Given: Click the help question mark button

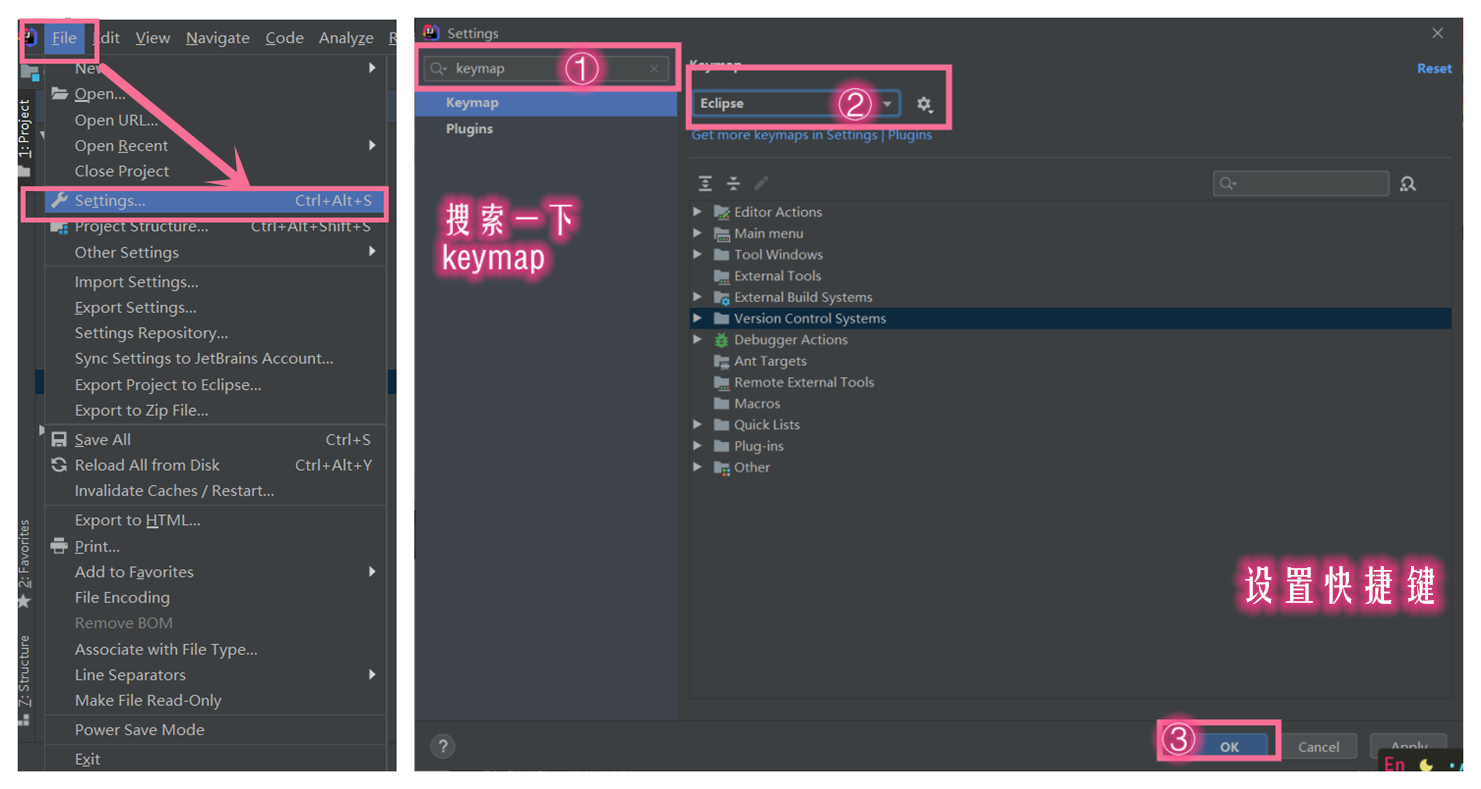Looking at the screenshot, I should [x=443, y=746].
